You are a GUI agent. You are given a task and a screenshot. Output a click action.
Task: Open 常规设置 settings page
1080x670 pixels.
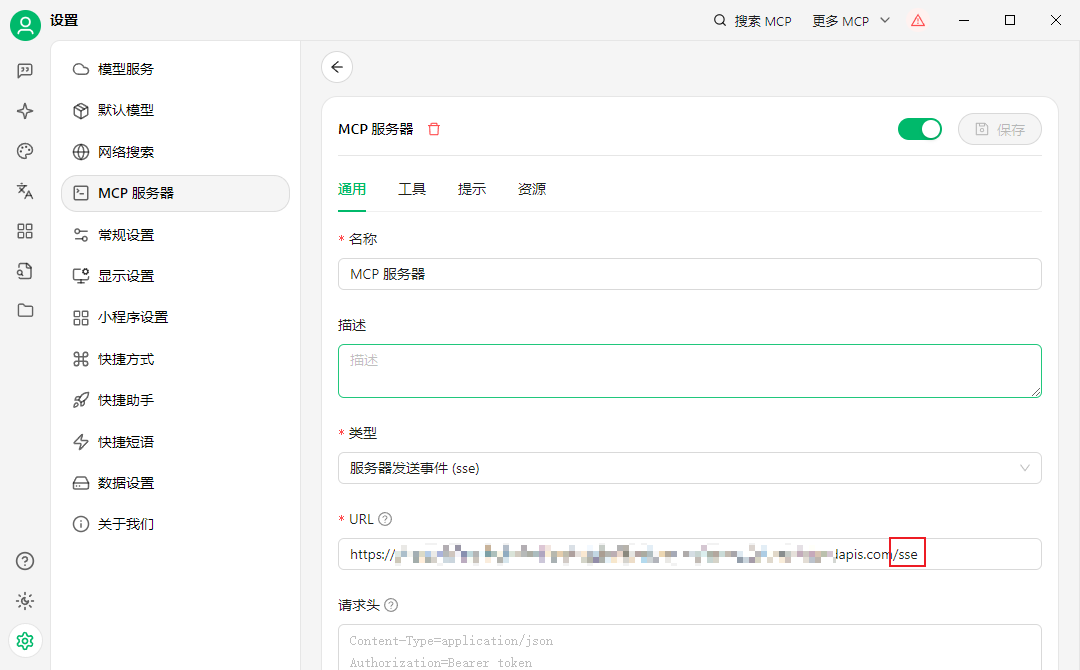[x=176, y=235]
